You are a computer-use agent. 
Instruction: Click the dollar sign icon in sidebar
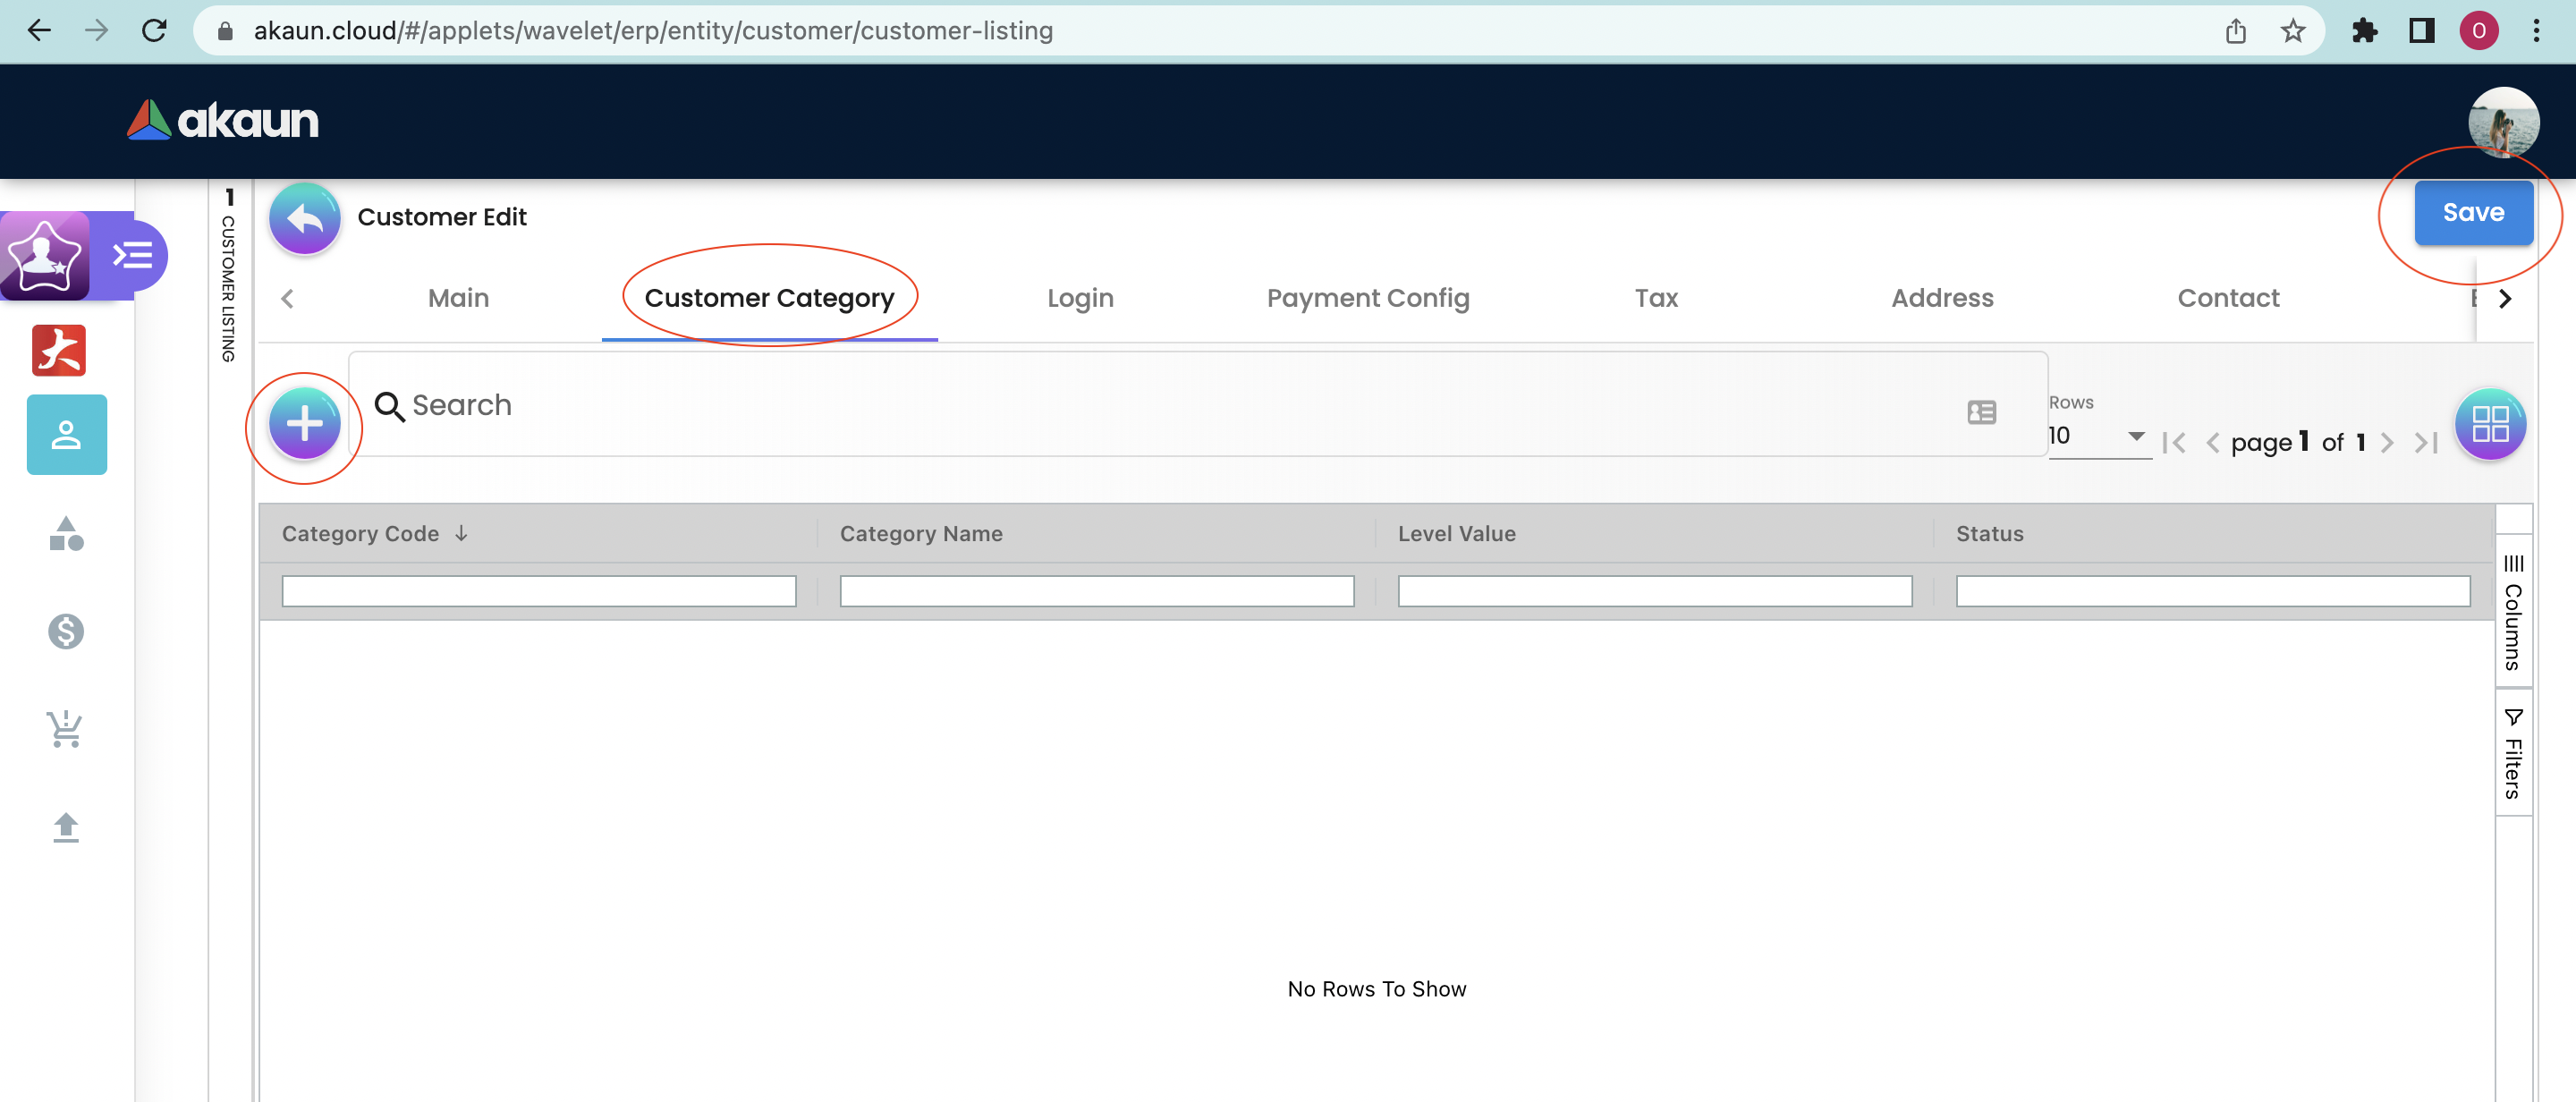point(66,631)
